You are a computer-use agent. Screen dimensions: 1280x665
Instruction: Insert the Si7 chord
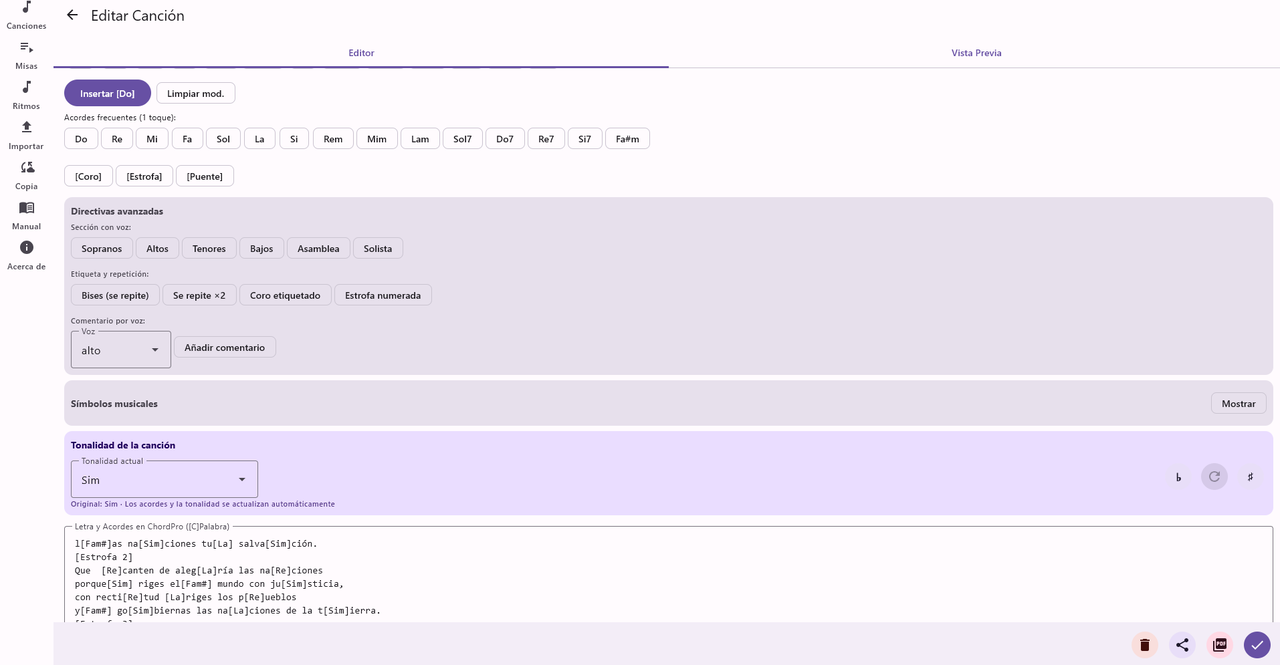(585, 139)
